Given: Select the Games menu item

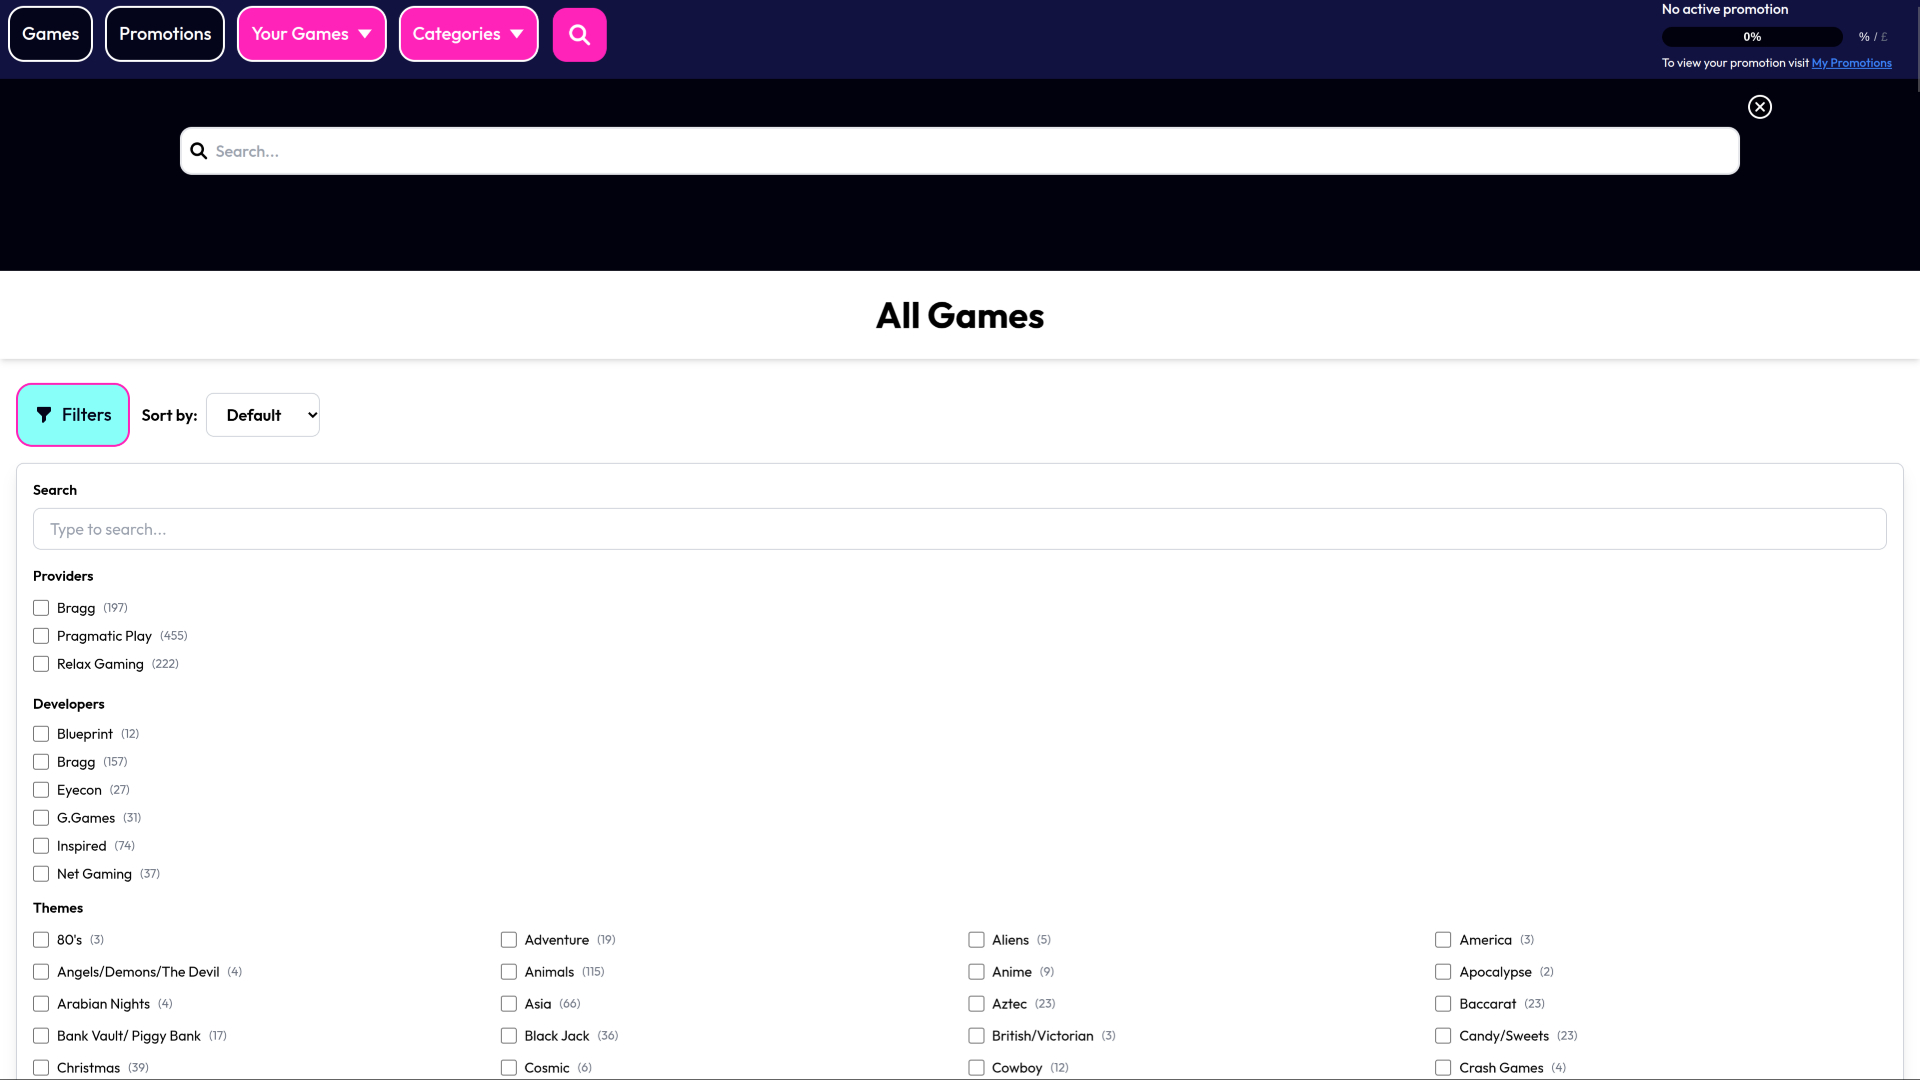Looking at the screenshot, I should (50, 33).
